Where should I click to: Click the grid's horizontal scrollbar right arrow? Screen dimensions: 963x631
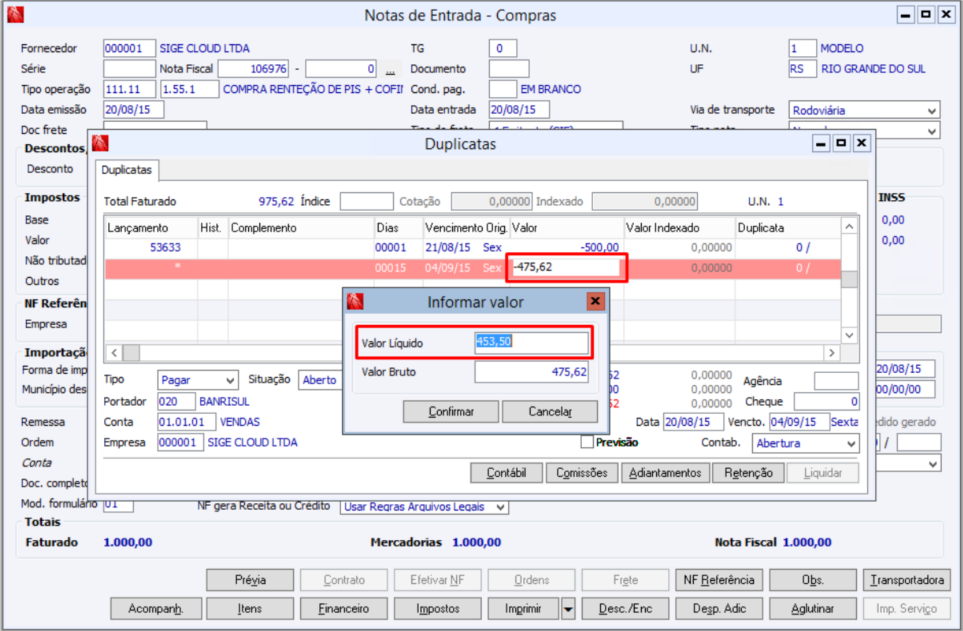tap(830, 353)
